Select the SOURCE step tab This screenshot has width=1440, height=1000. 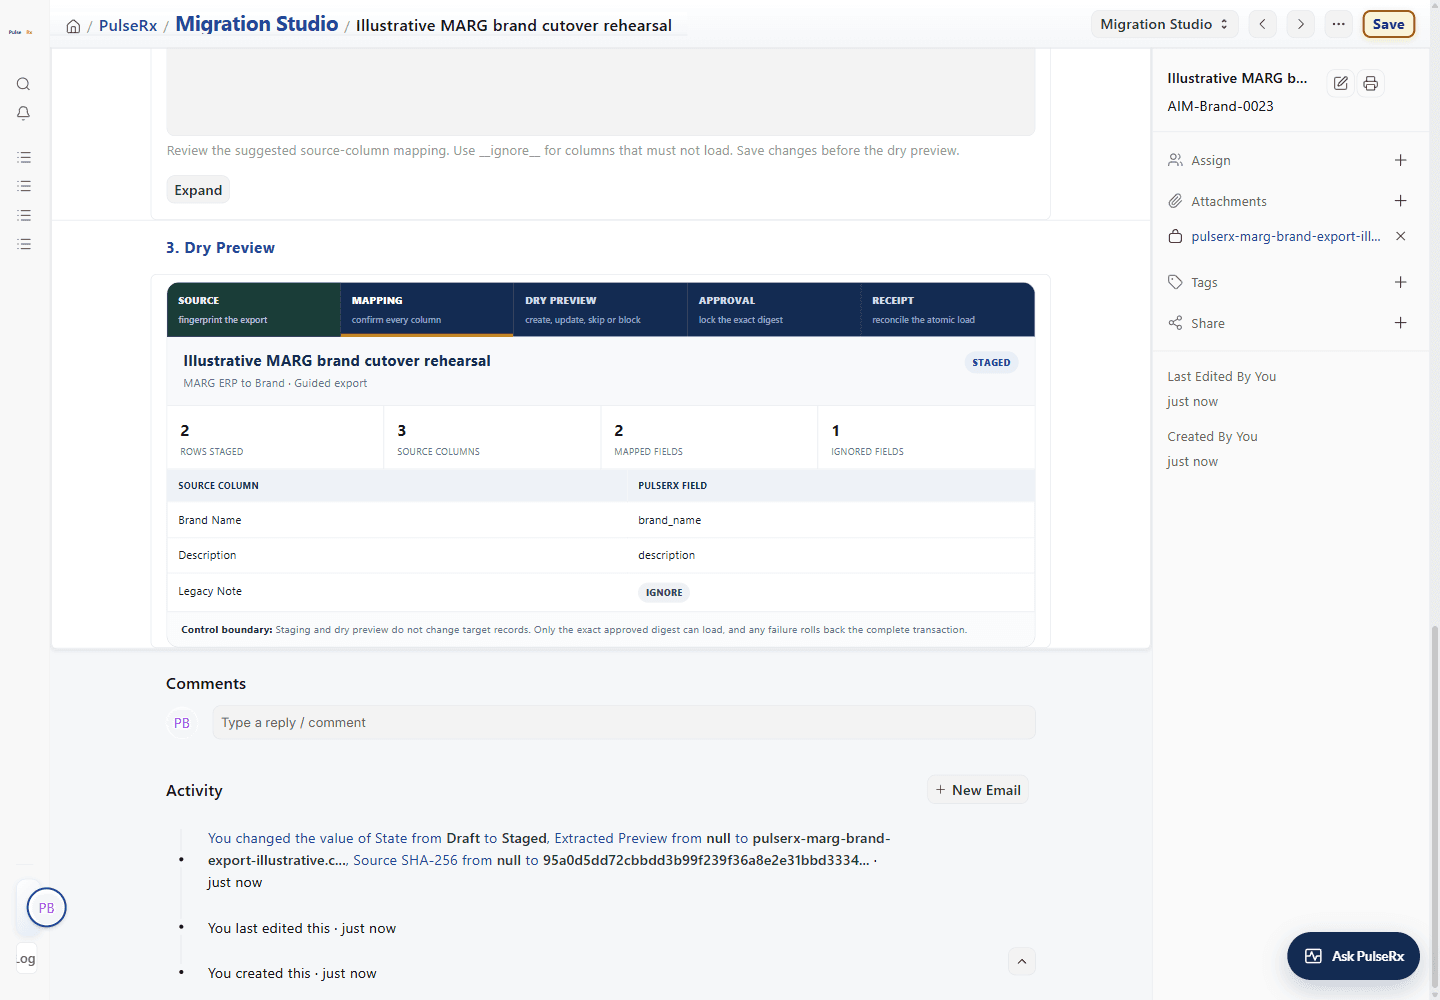click(253, 310)
